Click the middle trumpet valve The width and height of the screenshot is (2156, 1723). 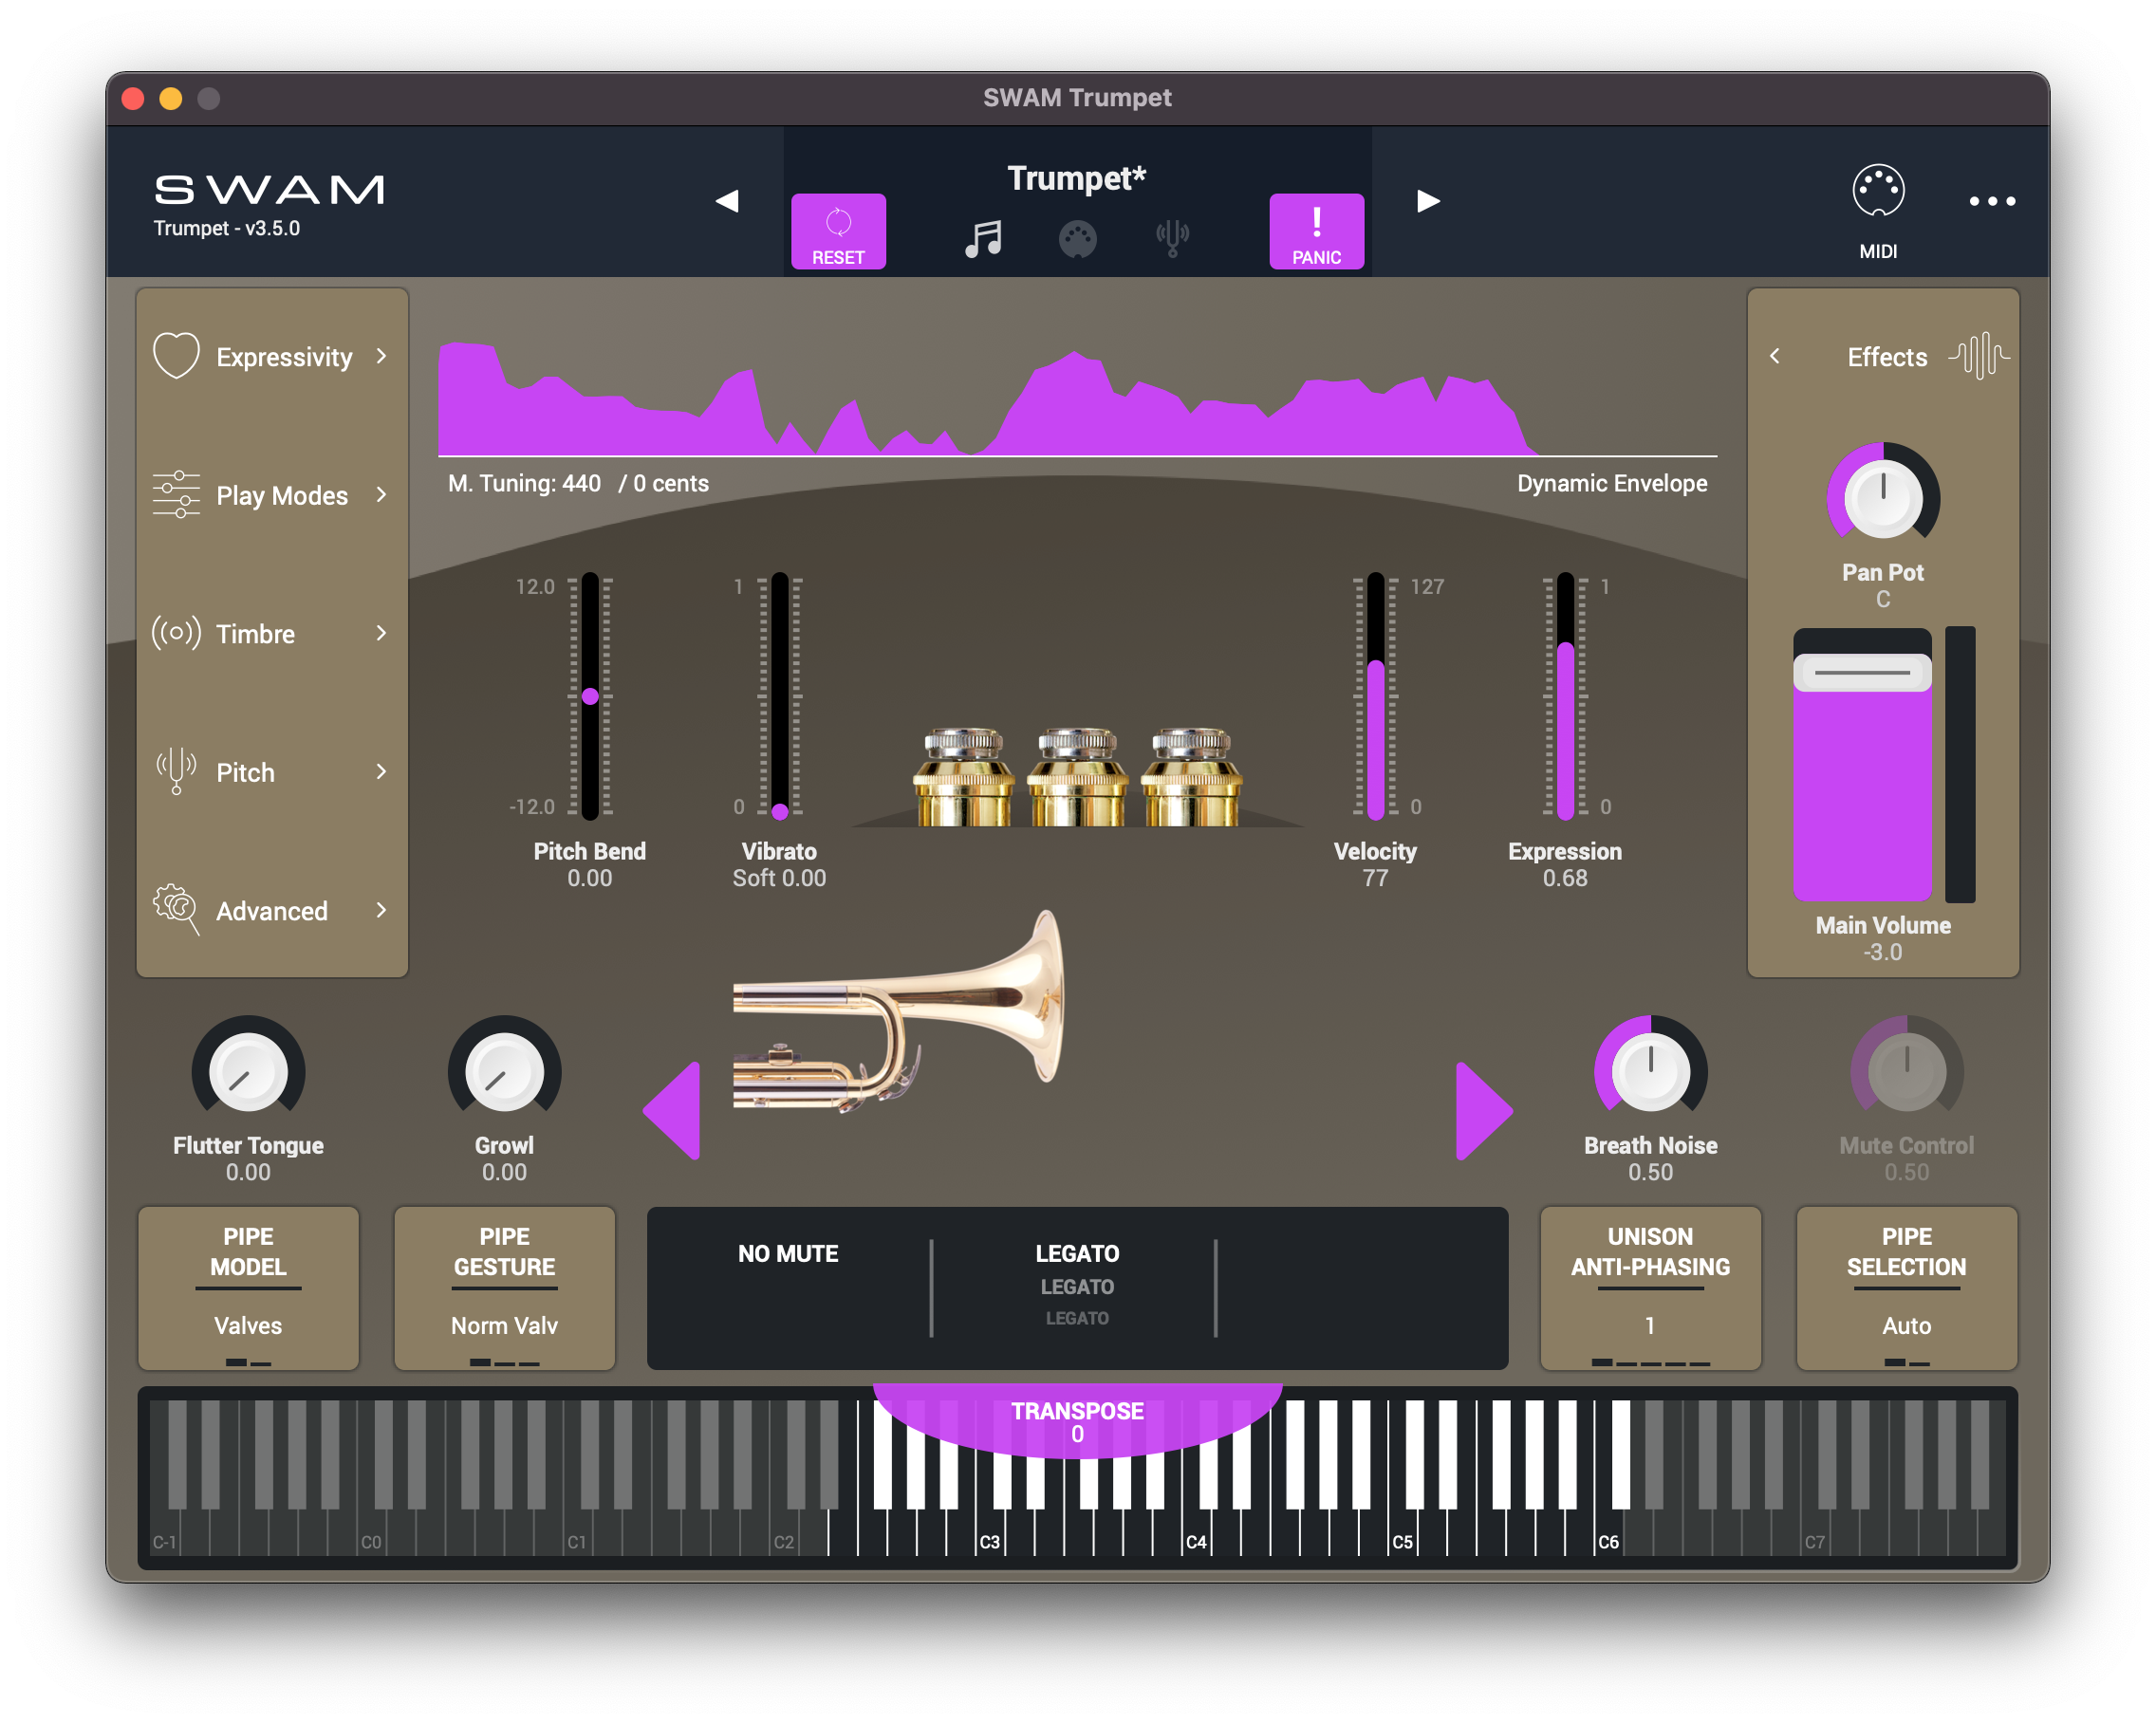[1077, 777]
